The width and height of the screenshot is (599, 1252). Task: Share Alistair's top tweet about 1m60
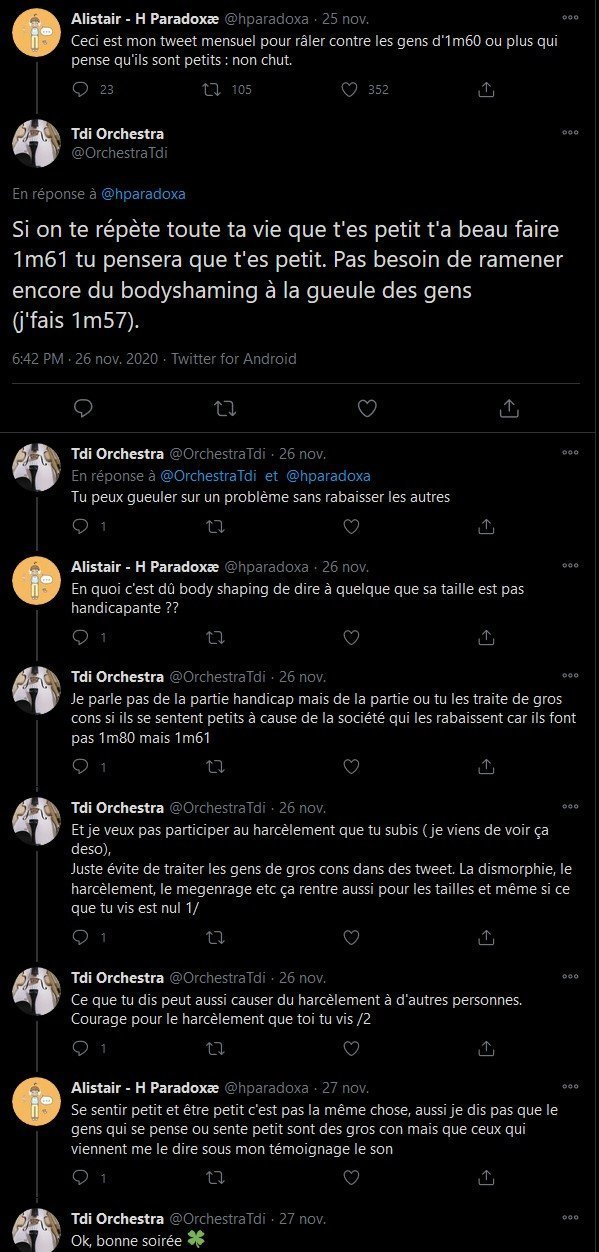(x=486, y=90)
